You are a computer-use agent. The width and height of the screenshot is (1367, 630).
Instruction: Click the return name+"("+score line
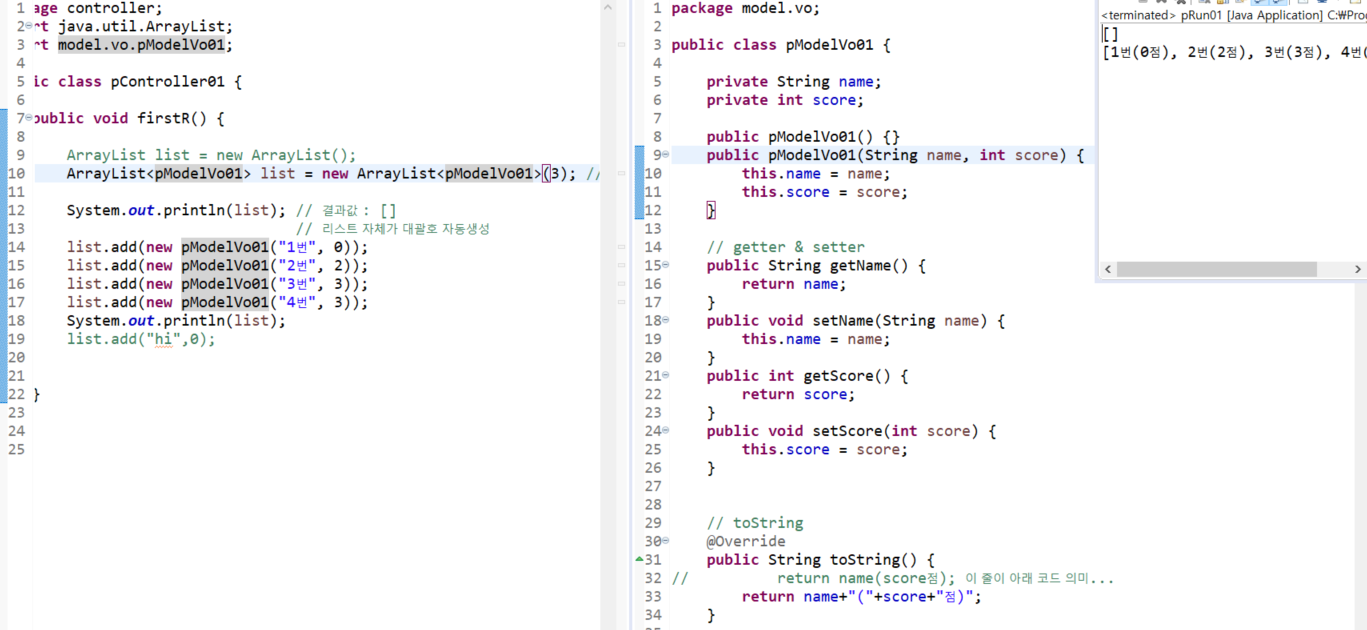pos(862,597)
